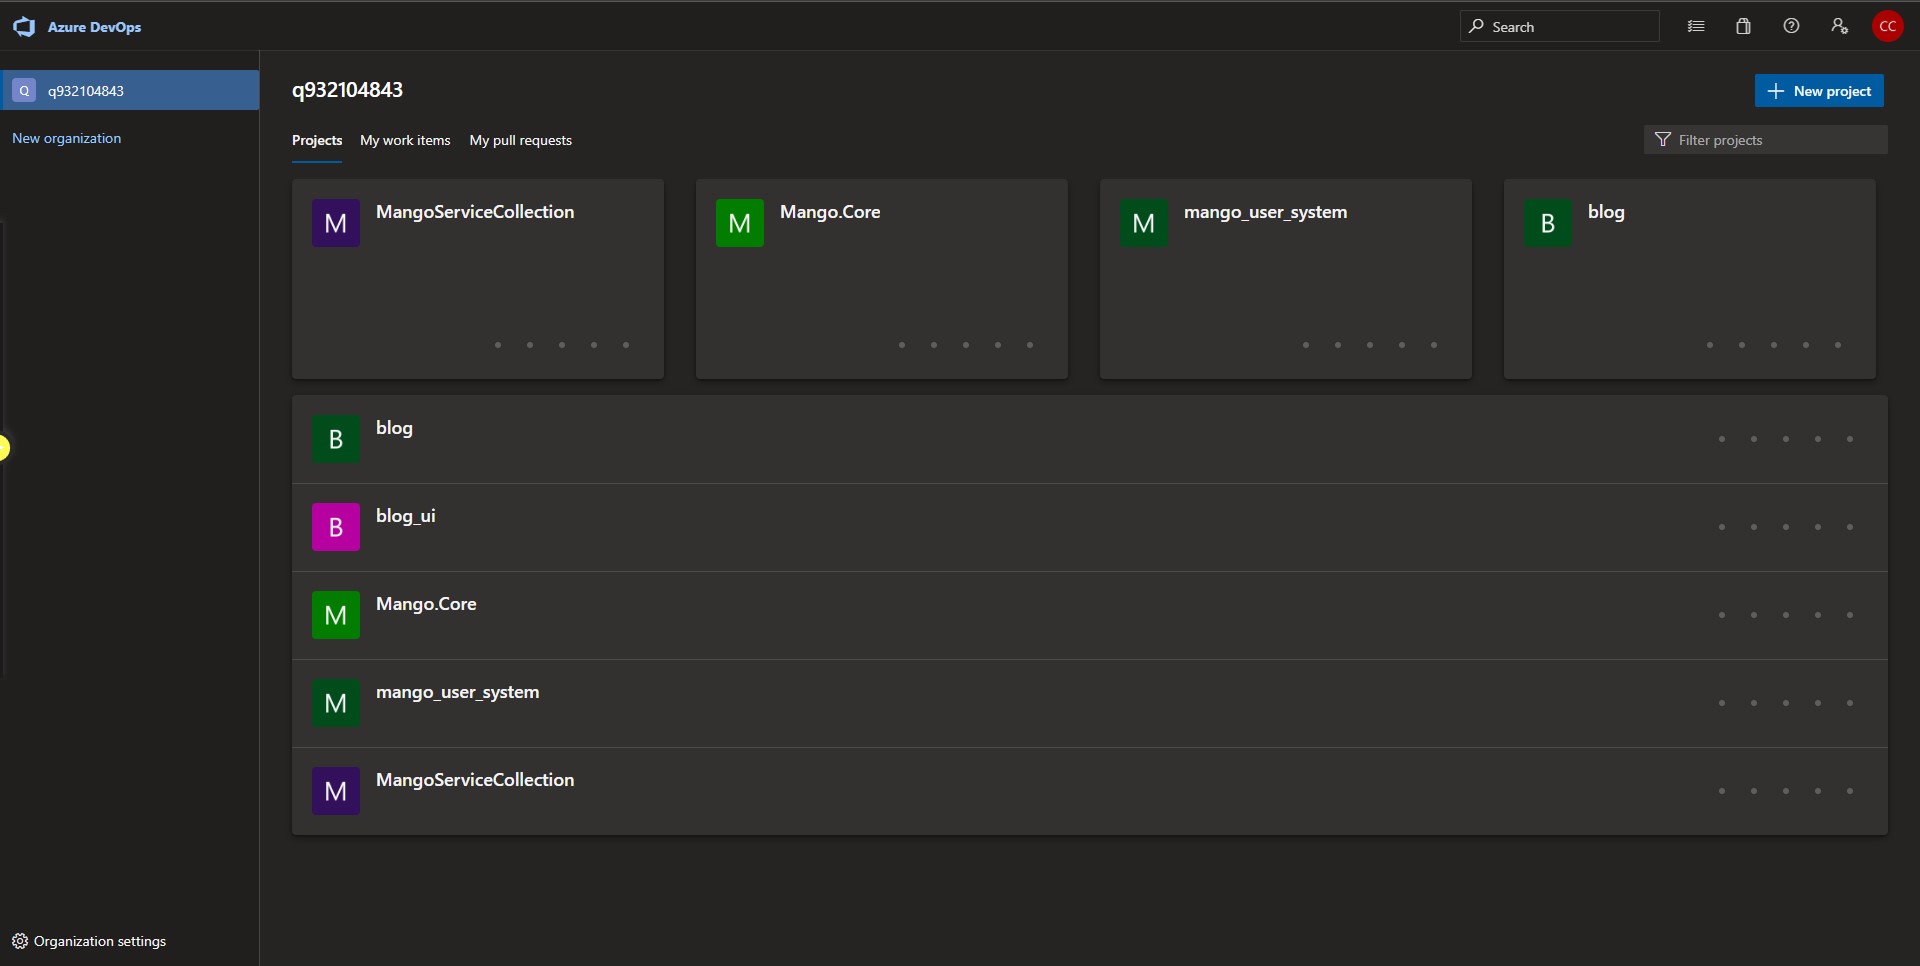
Task: Open the Marketplace shopping bag icon
Action: (x=1743, y=26)
